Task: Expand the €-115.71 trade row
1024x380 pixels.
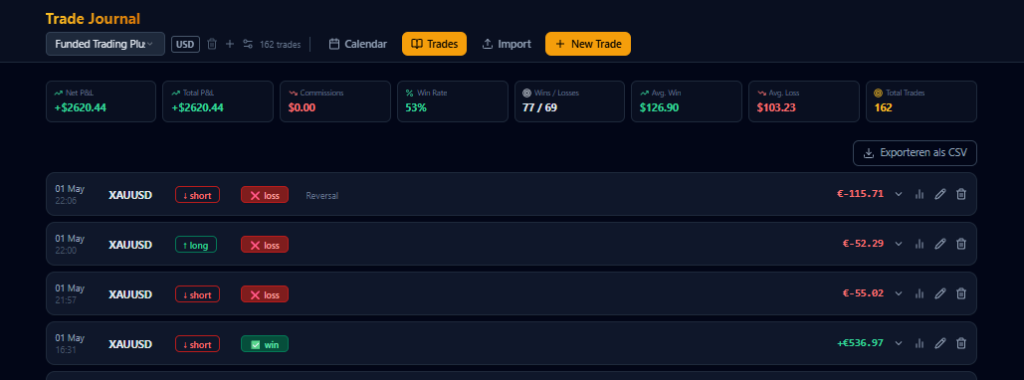Action: pos(899,194)
